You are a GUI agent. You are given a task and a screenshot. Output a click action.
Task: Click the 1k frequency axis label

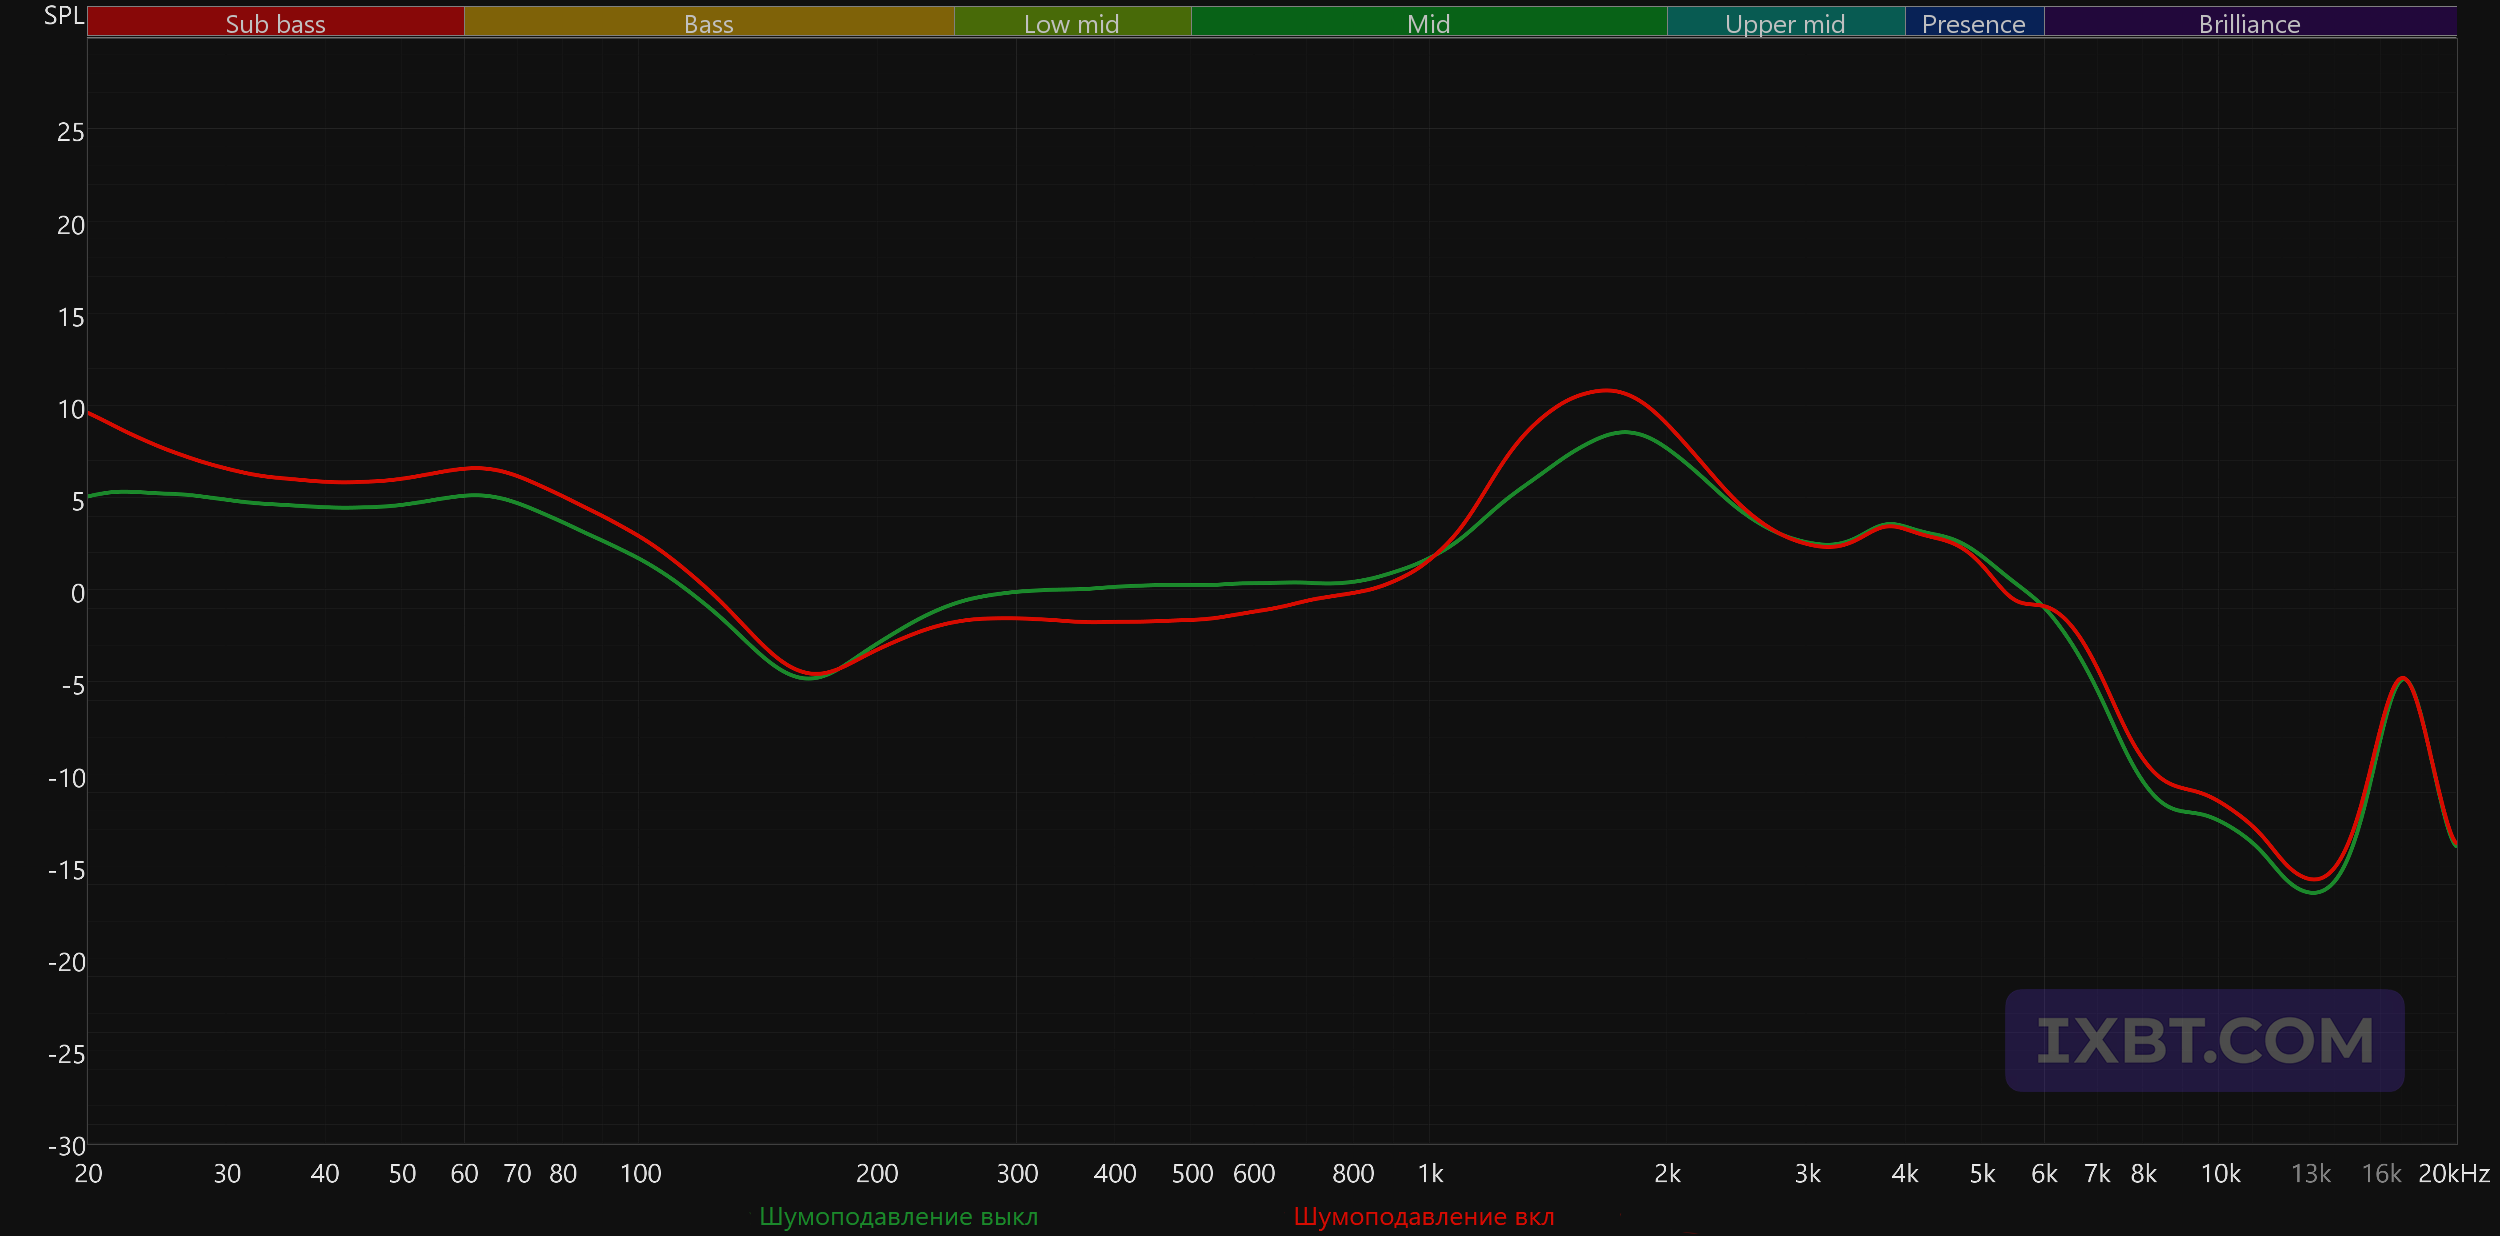1430,1174
